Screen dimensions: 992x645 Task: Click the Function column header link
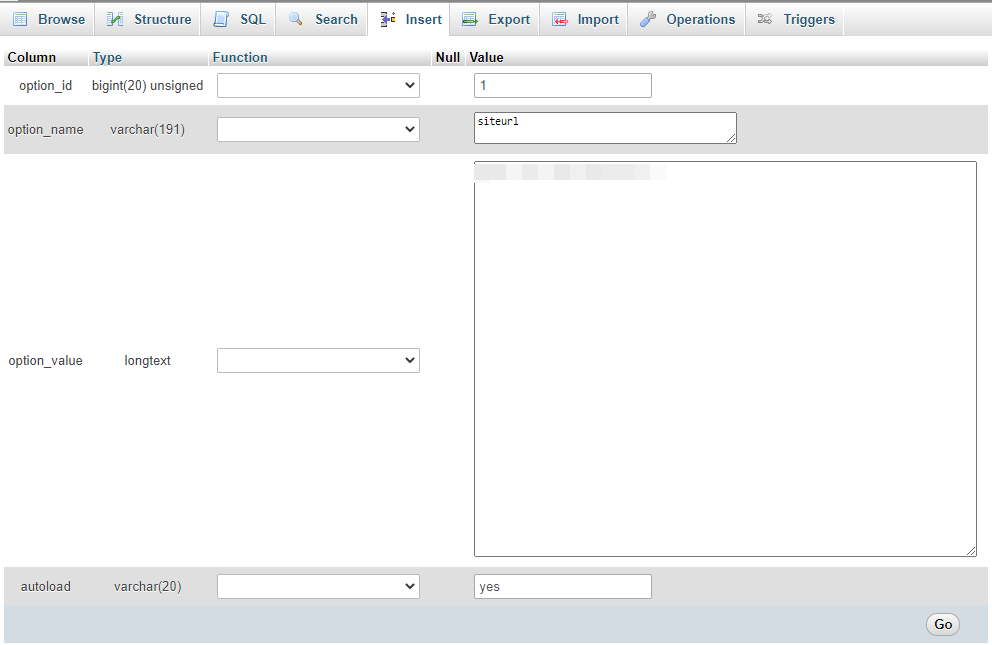[240, 57]
